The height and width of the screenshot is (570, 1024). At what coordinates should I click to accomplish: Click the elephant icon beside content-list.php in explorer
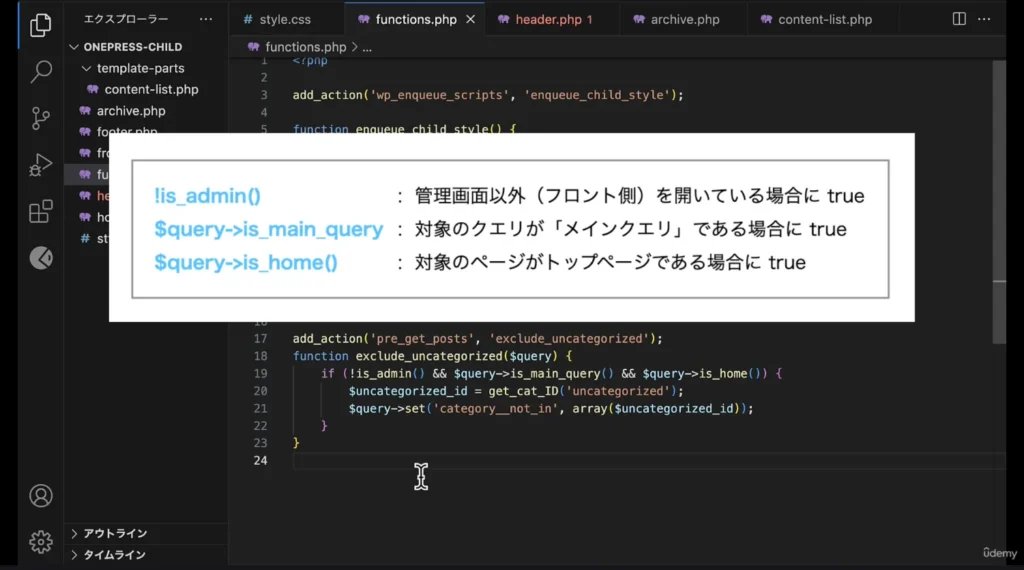click(x=93, y=89)
